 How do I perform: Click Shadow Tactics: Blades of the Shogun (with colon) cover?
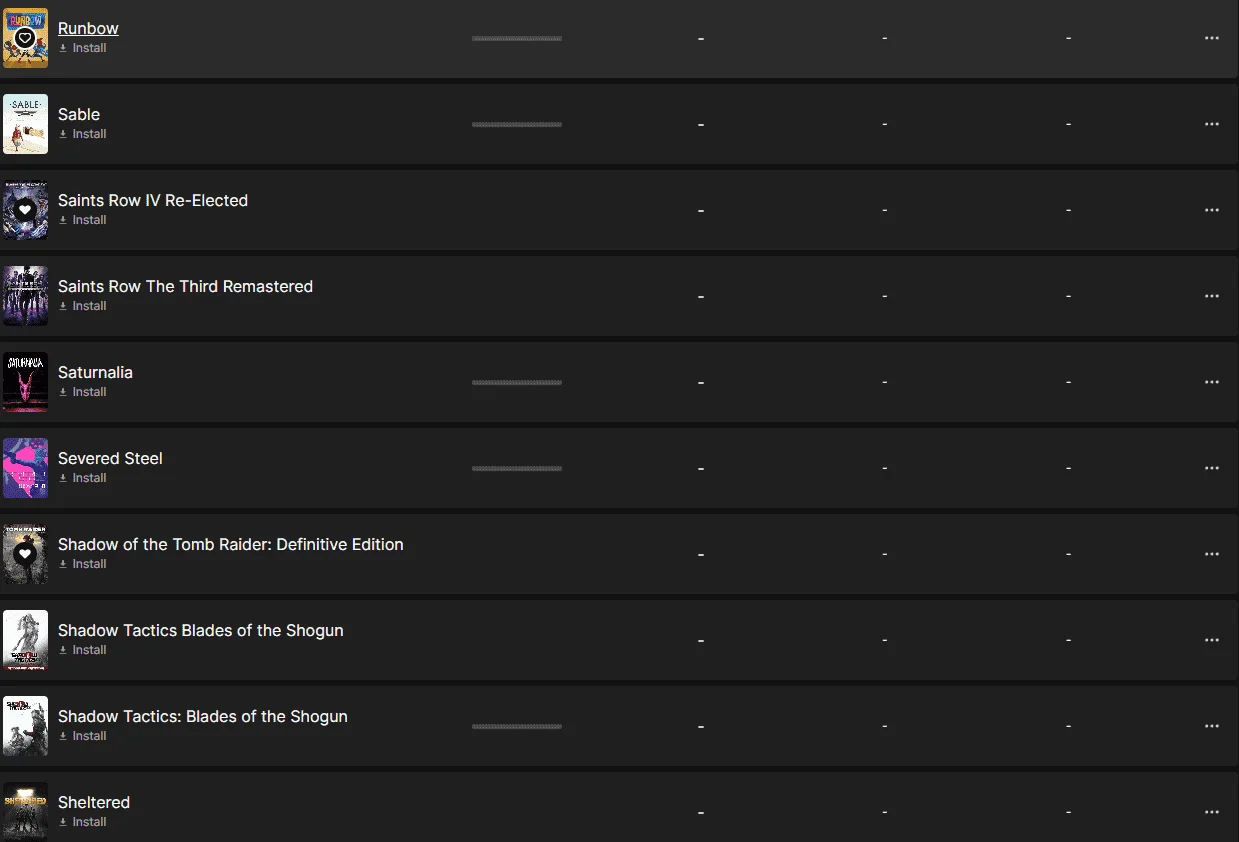tap(25, 726)
